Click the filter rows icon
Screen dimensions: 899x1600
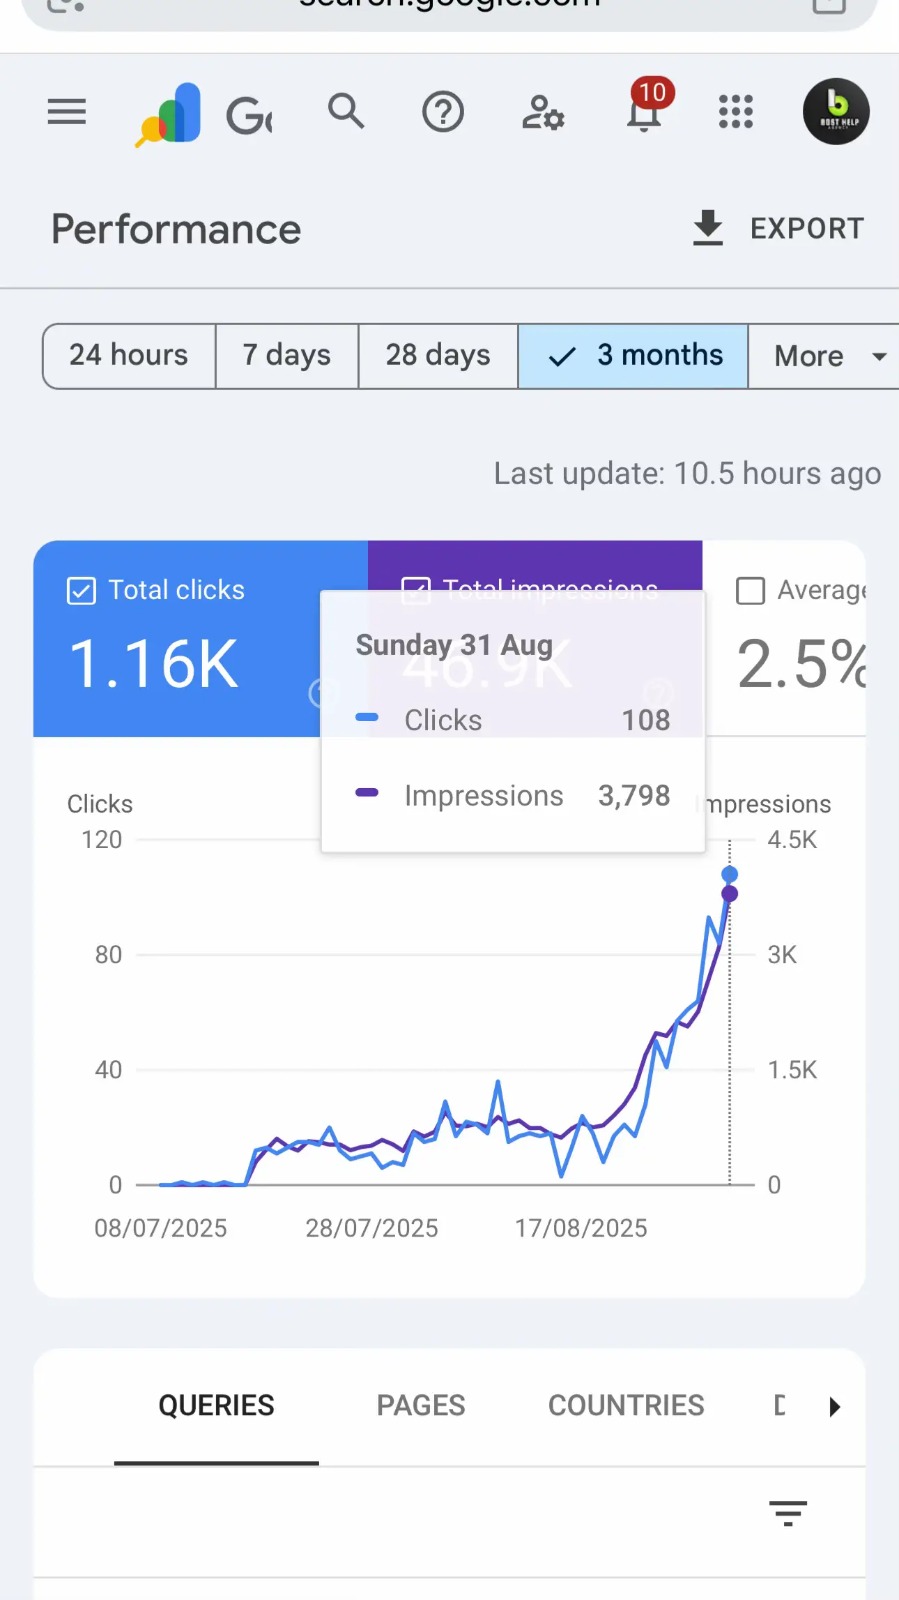pyautogui.click(x=788, y=1513)
